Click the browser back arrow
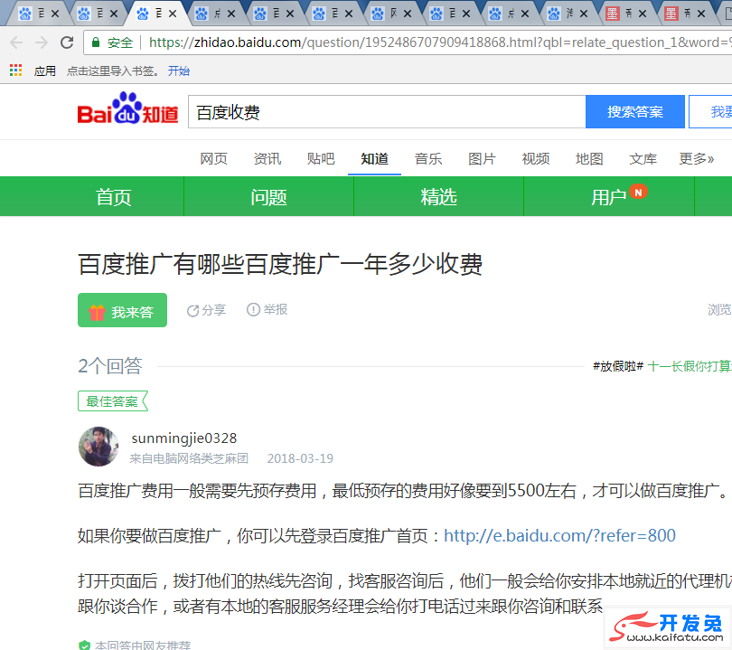732x650 pixels. [x=16, y=42]
